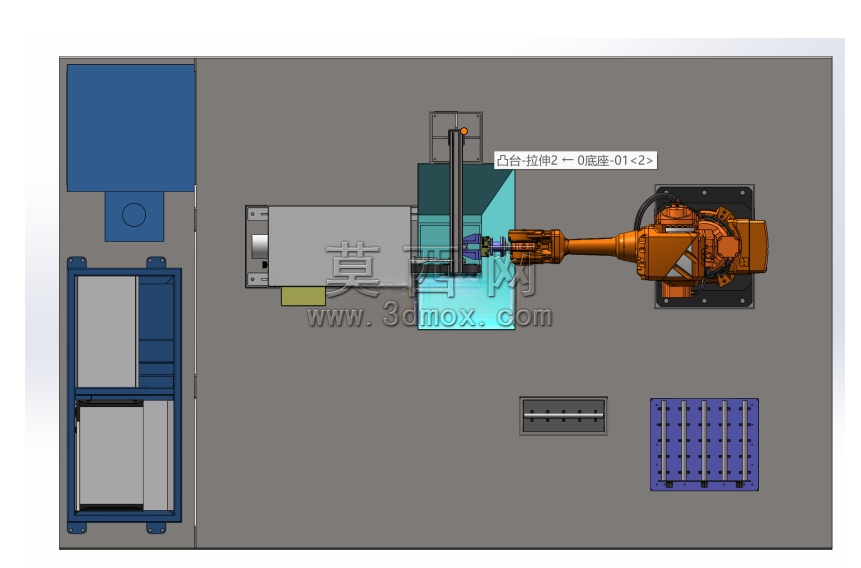Click the orange robot arm model
861x568 pixels.
coord(637,247)
